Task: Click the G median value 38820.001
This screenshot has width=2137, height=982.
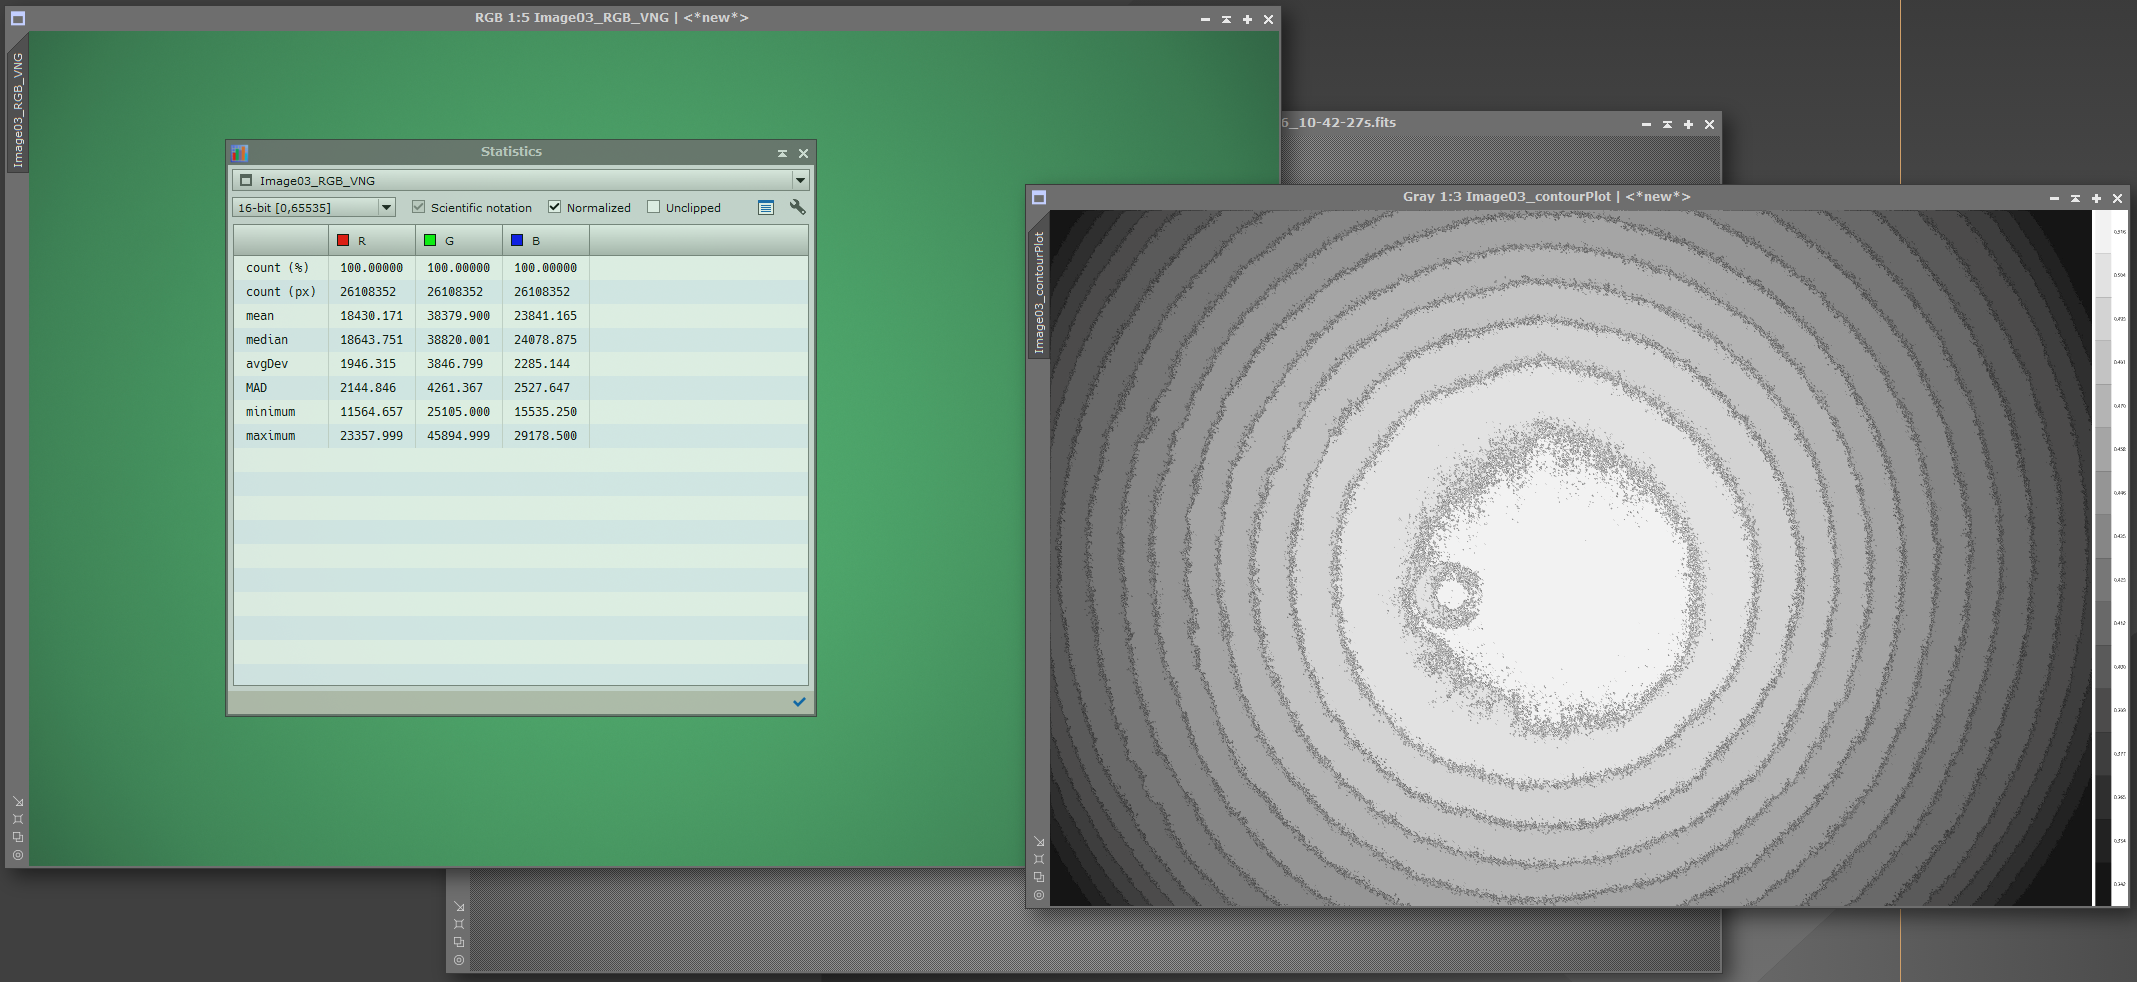Action: click(458, 340)
